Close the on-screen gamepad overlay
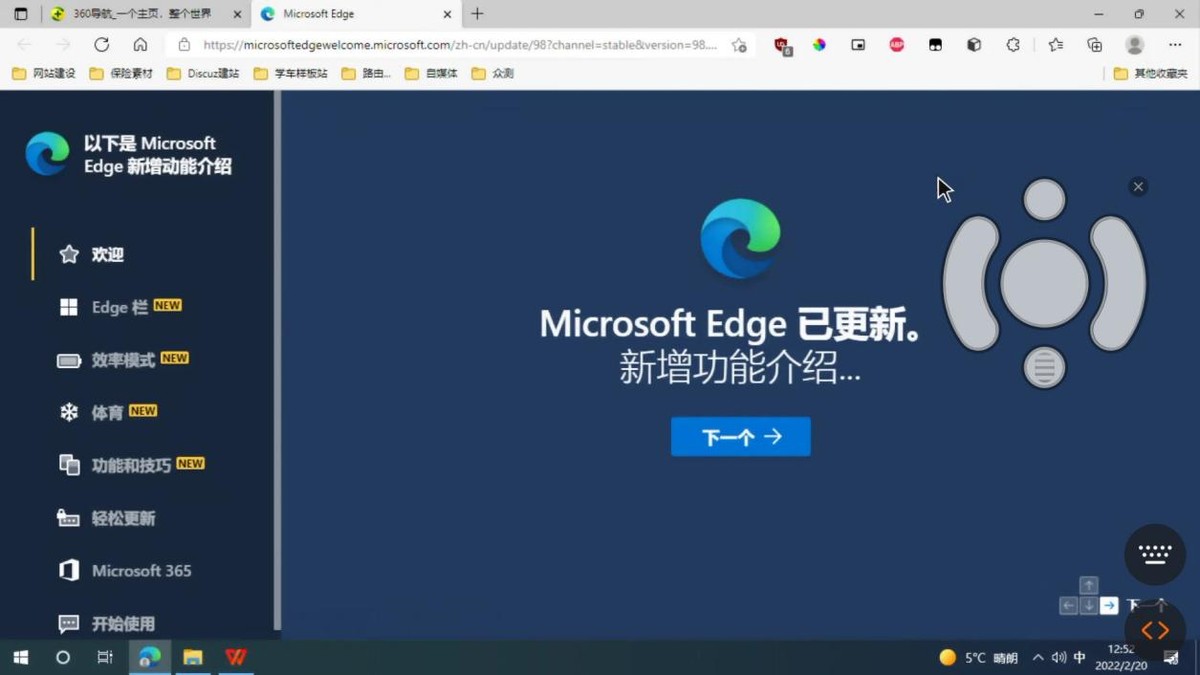 pyautogui.click(x=1138, y=187)
